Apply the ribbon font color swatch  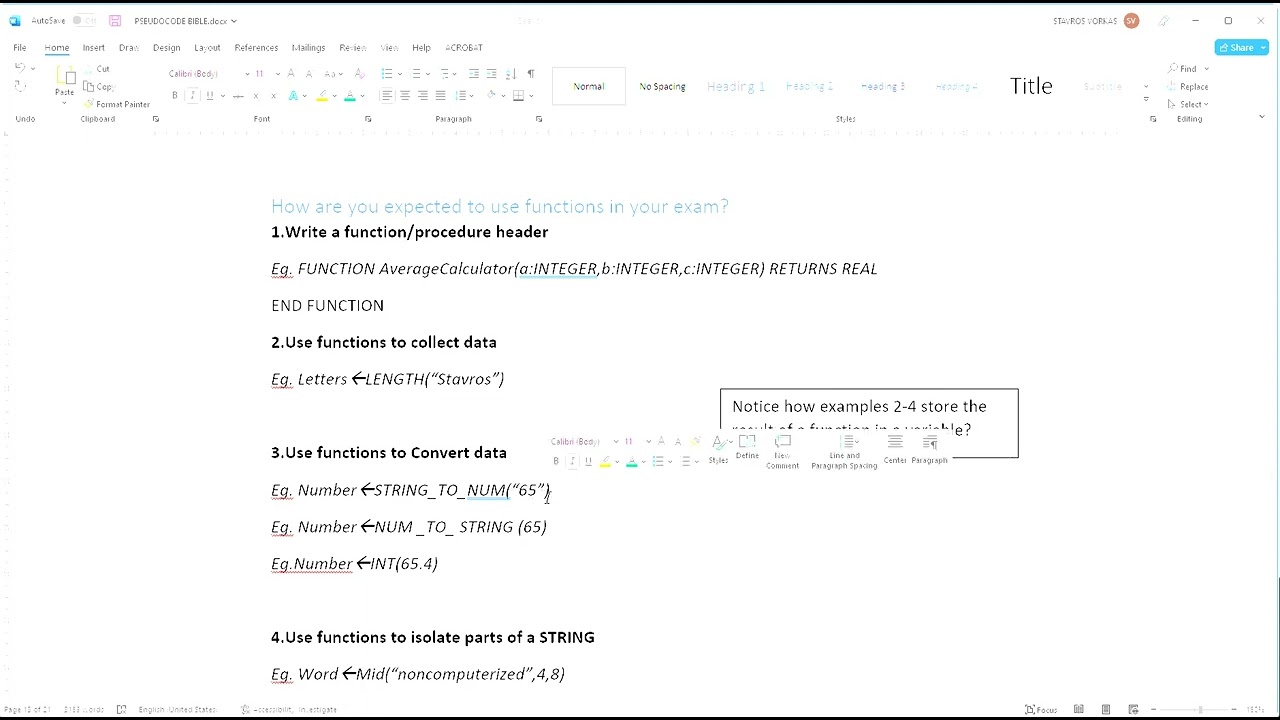350,96
